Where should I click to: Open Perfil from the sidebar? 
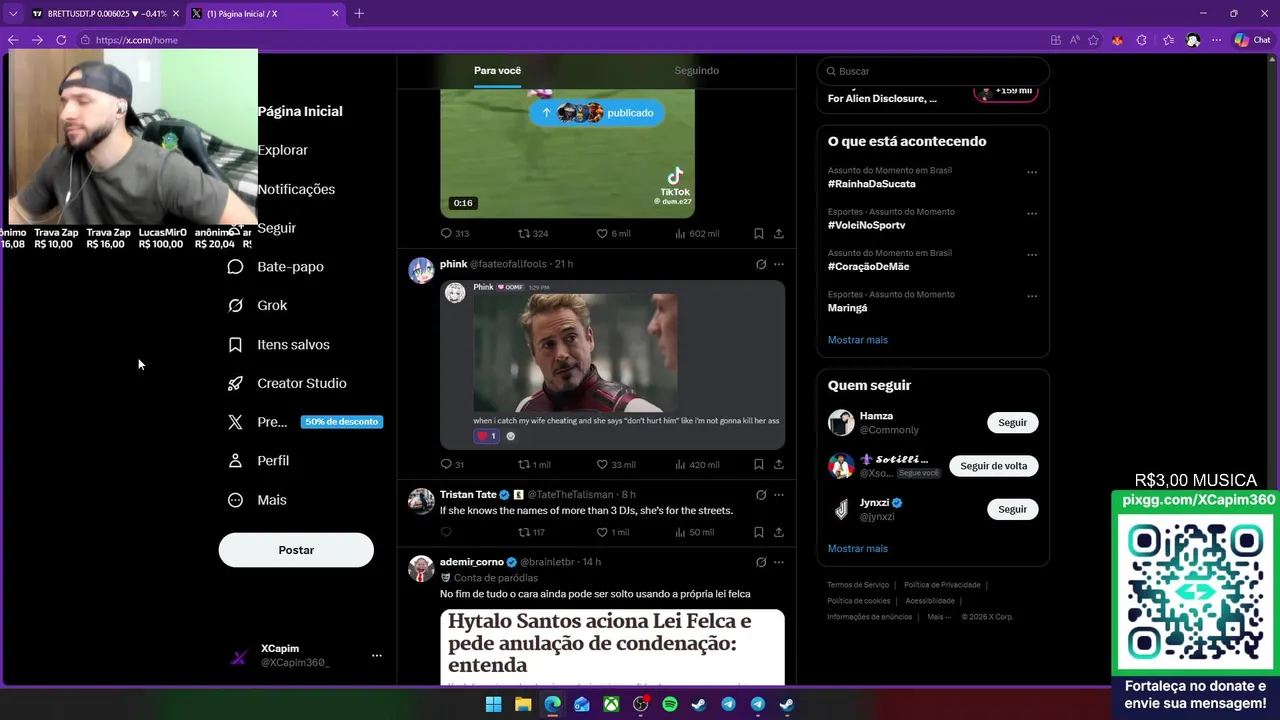point(259,461)
